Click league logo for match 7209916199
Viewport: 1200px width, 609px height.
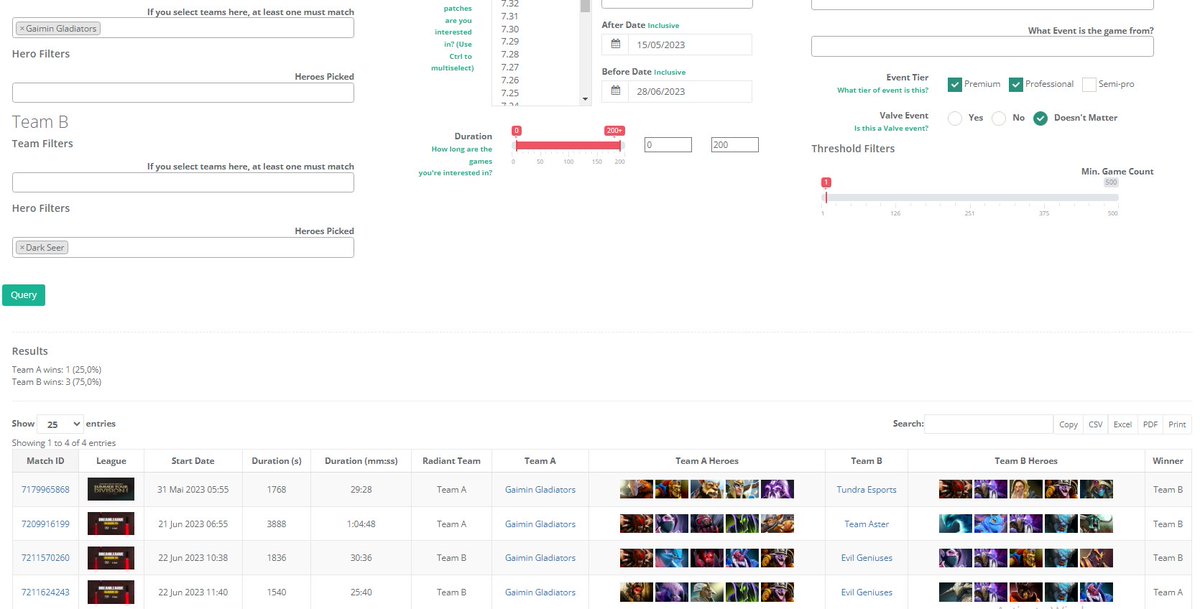(111, 524)
